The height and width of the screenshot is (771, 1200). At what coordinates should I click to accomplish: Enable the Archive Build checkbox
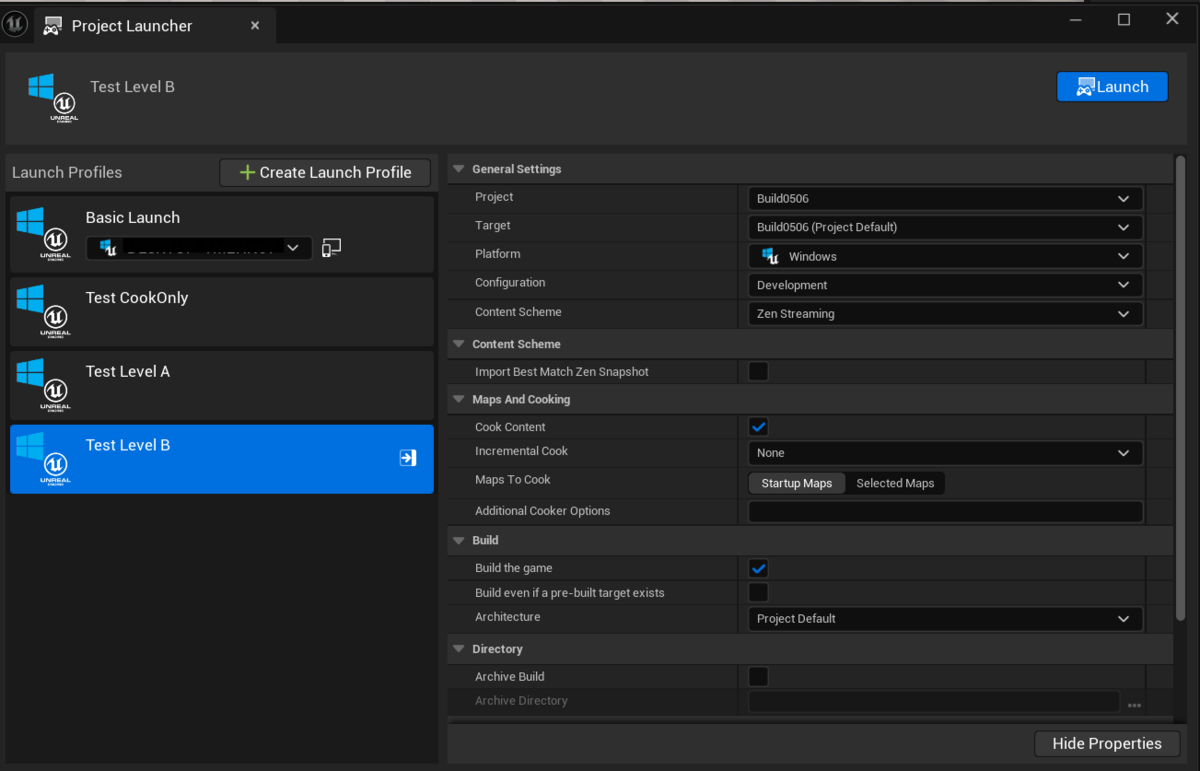(x=759, y=677)
